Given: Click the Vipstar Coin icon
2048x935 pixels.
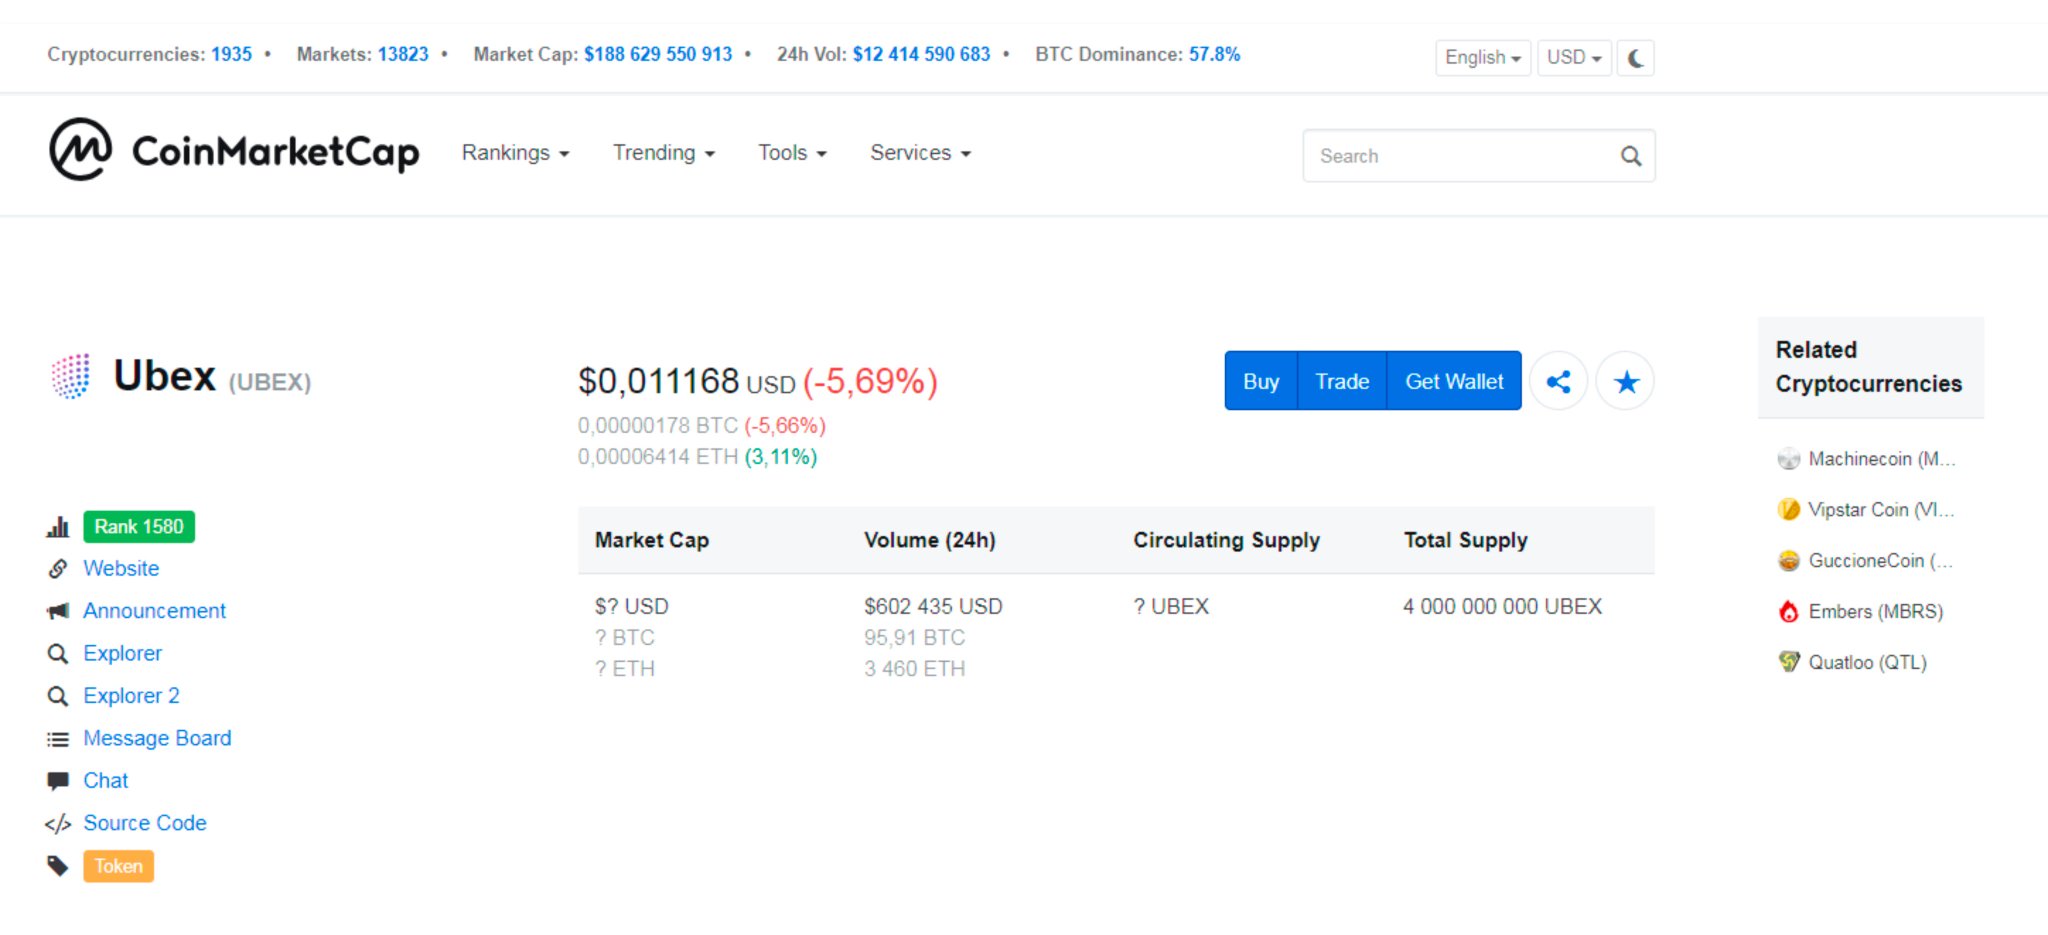Looking at the screenshot, I should pyautogui.click(x=1789, y=510).
